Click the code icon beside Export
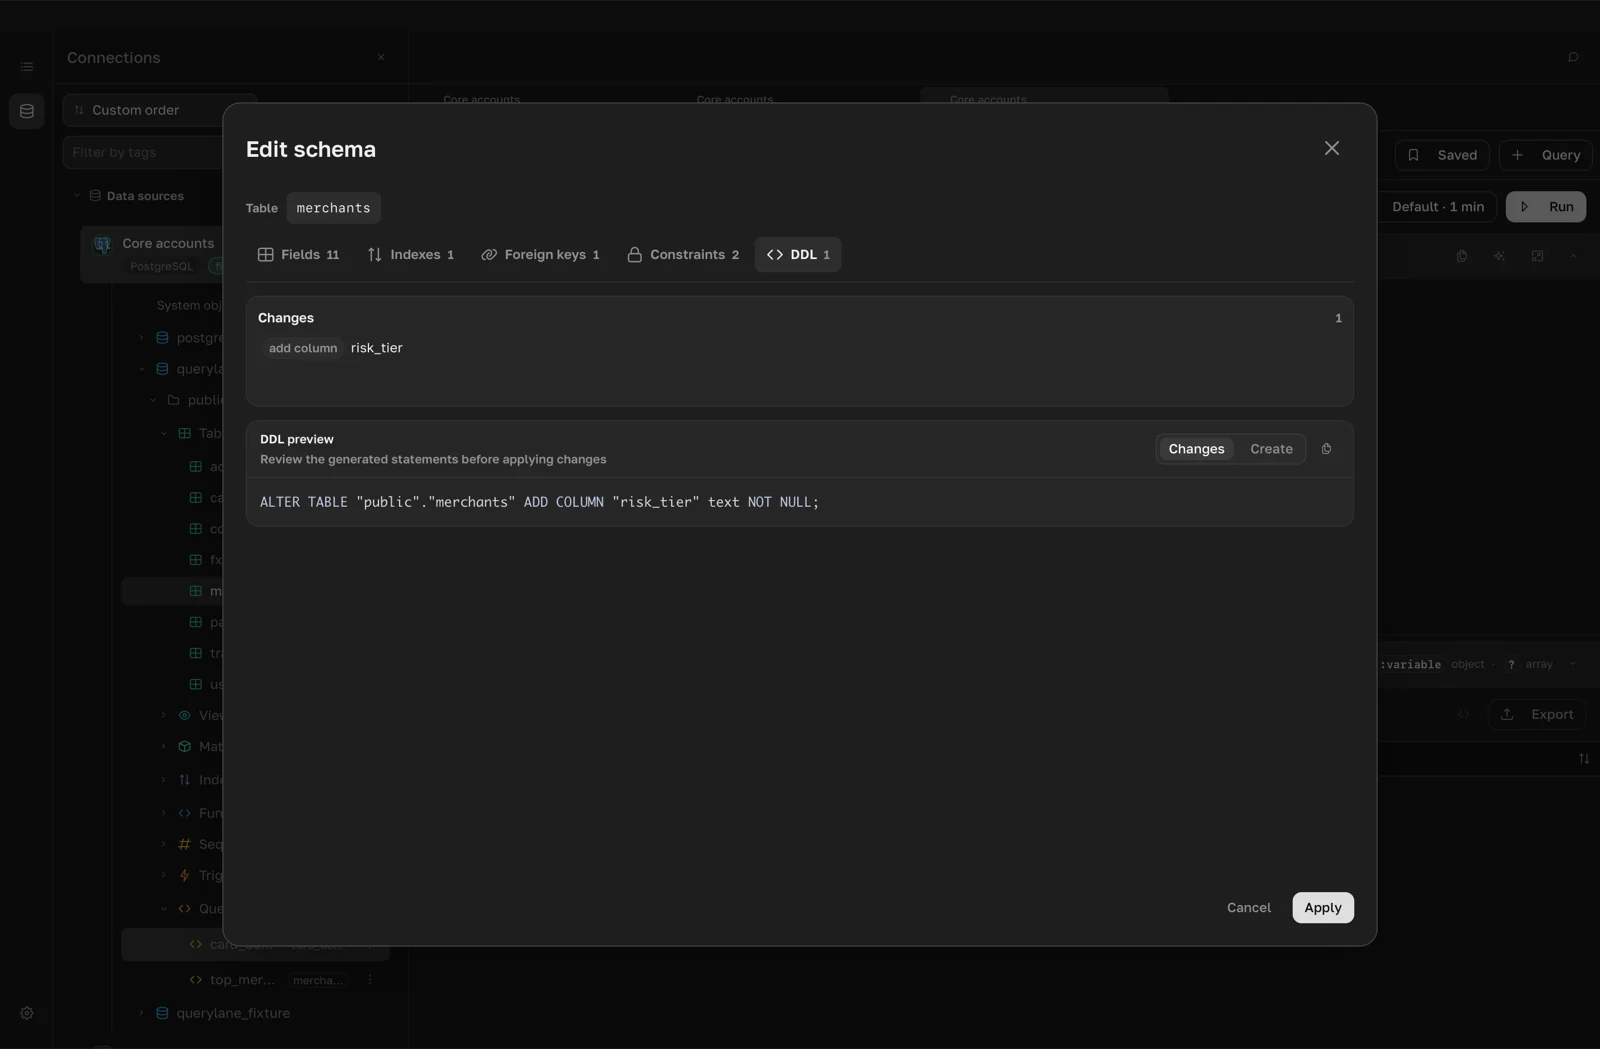The image size is (1600, 1049). (1464, 714)
